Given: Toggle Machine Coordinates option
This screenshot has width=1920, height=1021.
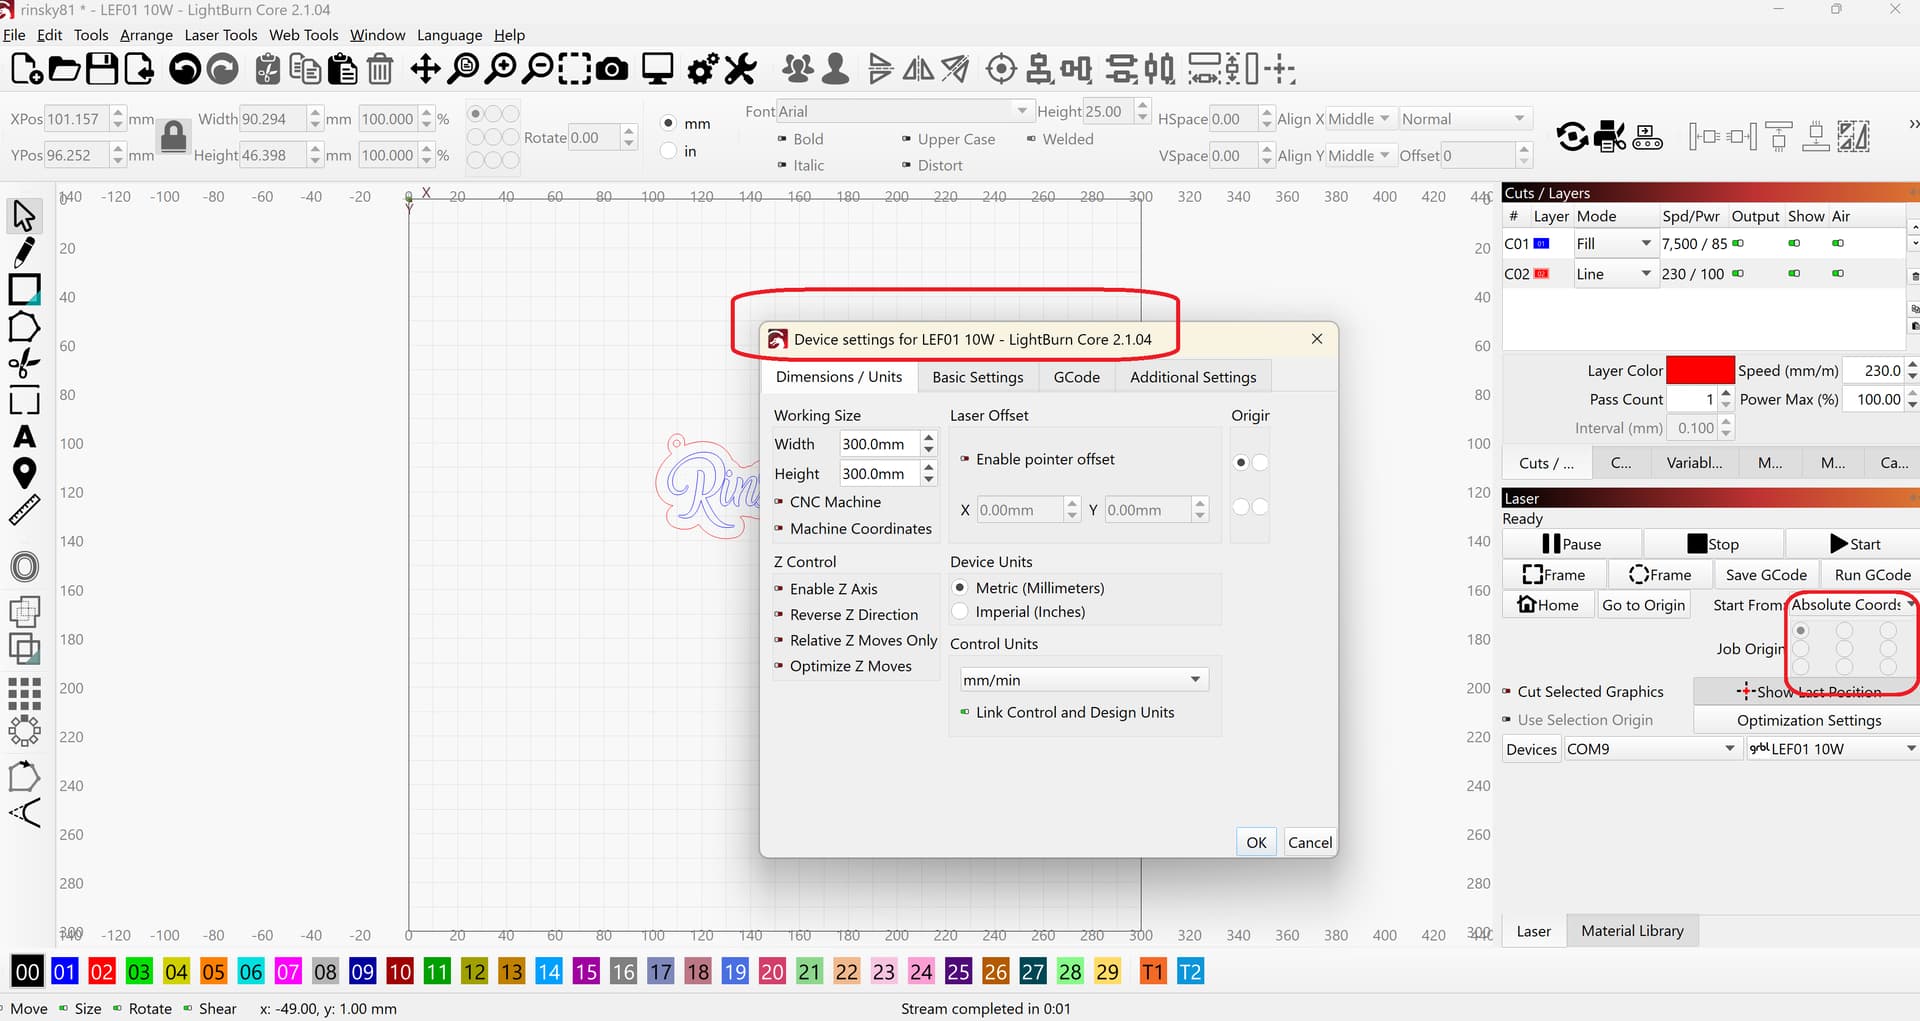Looking at the screenshot, I should tap(853, 529).
